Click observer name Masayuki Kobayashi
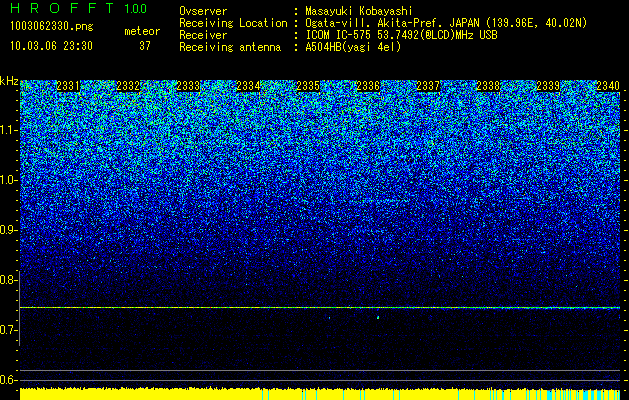The height and width of the screenshot is (400, 629). click(x=359, y=11)
